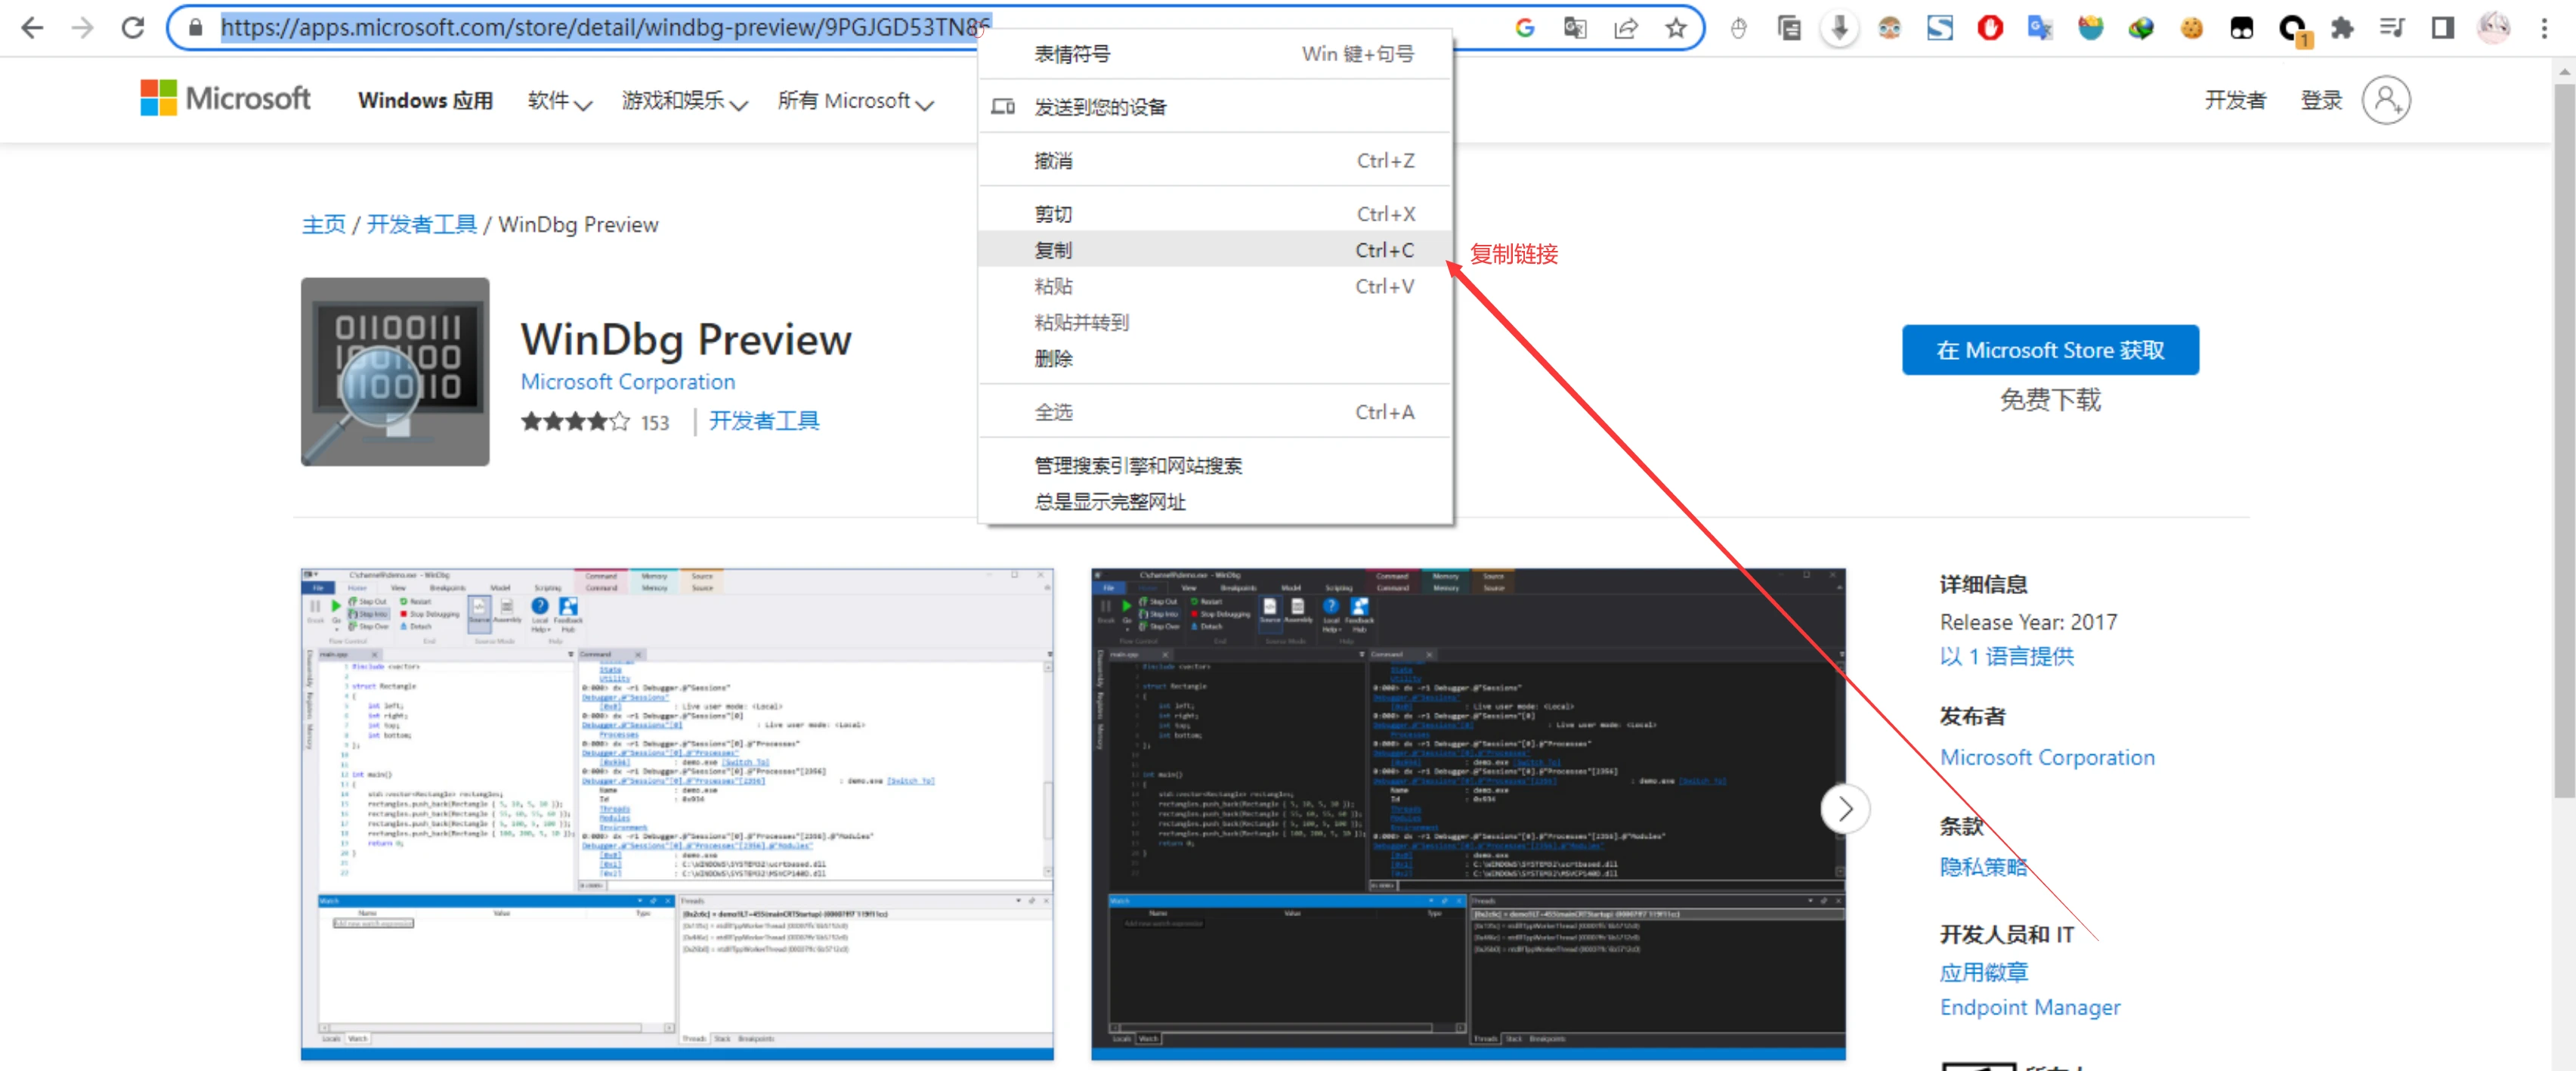The height and width of the screenshot is (1071, 2576).
Task: Open the light-theme WinDbg screenshot
Action: pos(677,814)
